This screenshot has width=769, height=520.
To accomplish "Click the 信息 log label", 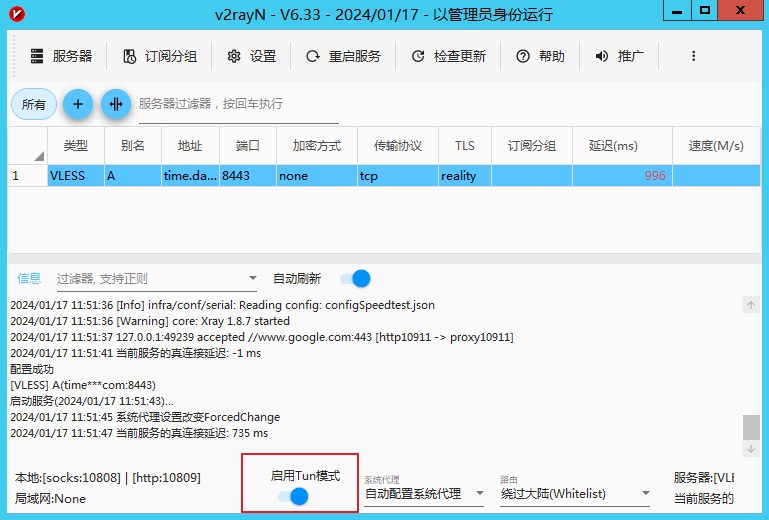I will 29,279.
